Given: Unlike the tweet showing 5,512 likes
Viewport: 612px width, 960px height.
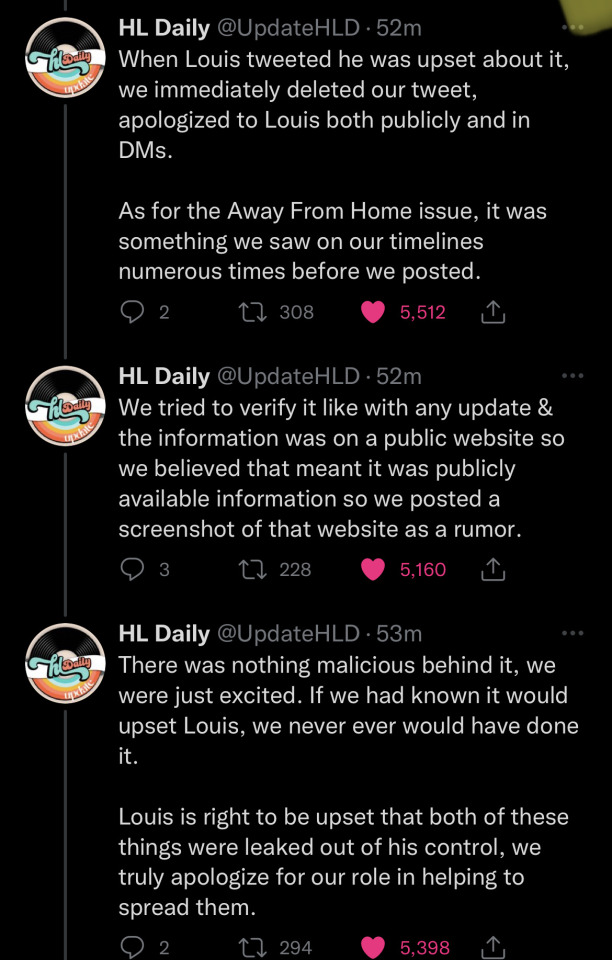Looking at the screenshot, I should pos(372,312).
